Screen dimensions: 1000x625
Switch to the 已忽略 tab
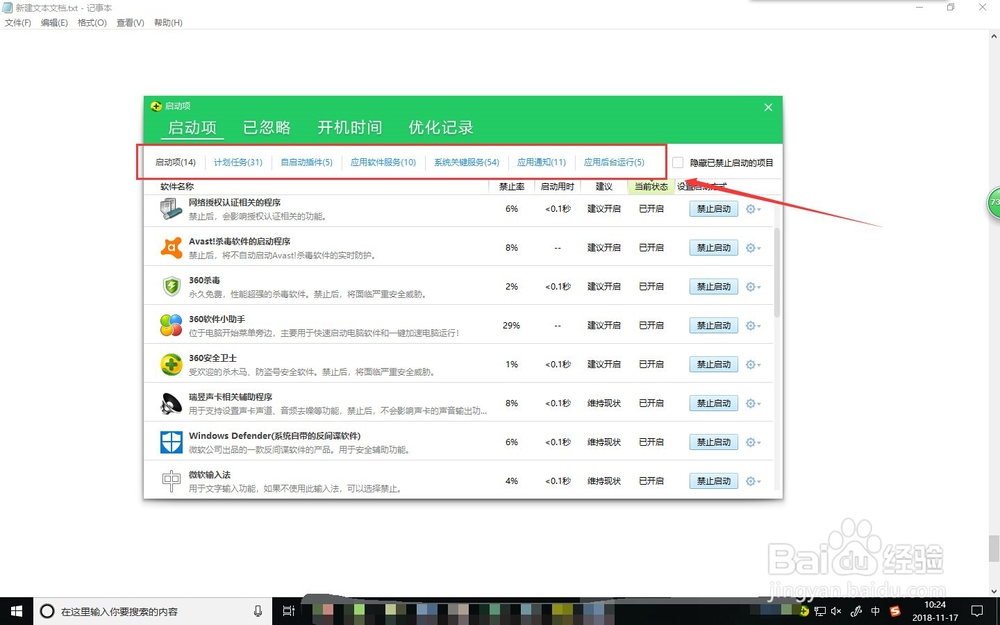point(266,127)
